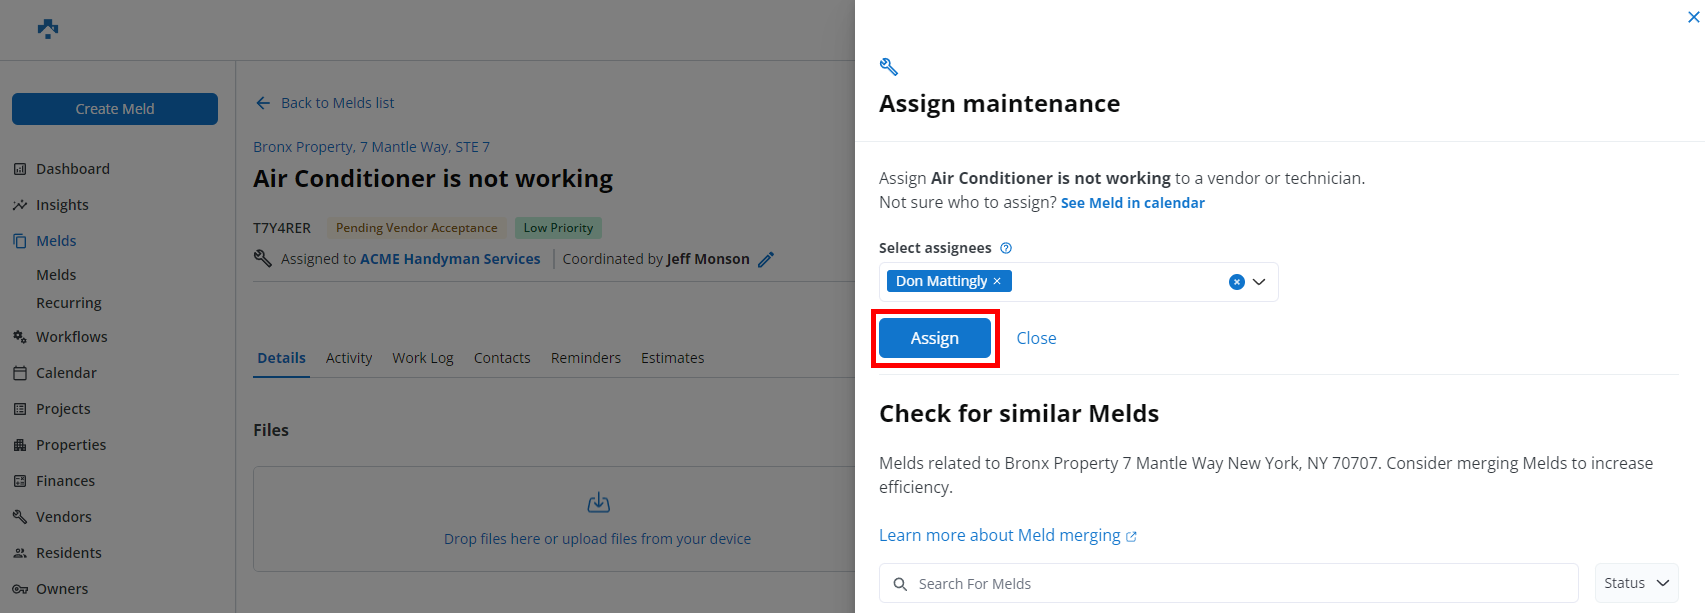This screenshot has width=1705, height=613.
Task: Open the Work Log tab
Action: (422, 358)
